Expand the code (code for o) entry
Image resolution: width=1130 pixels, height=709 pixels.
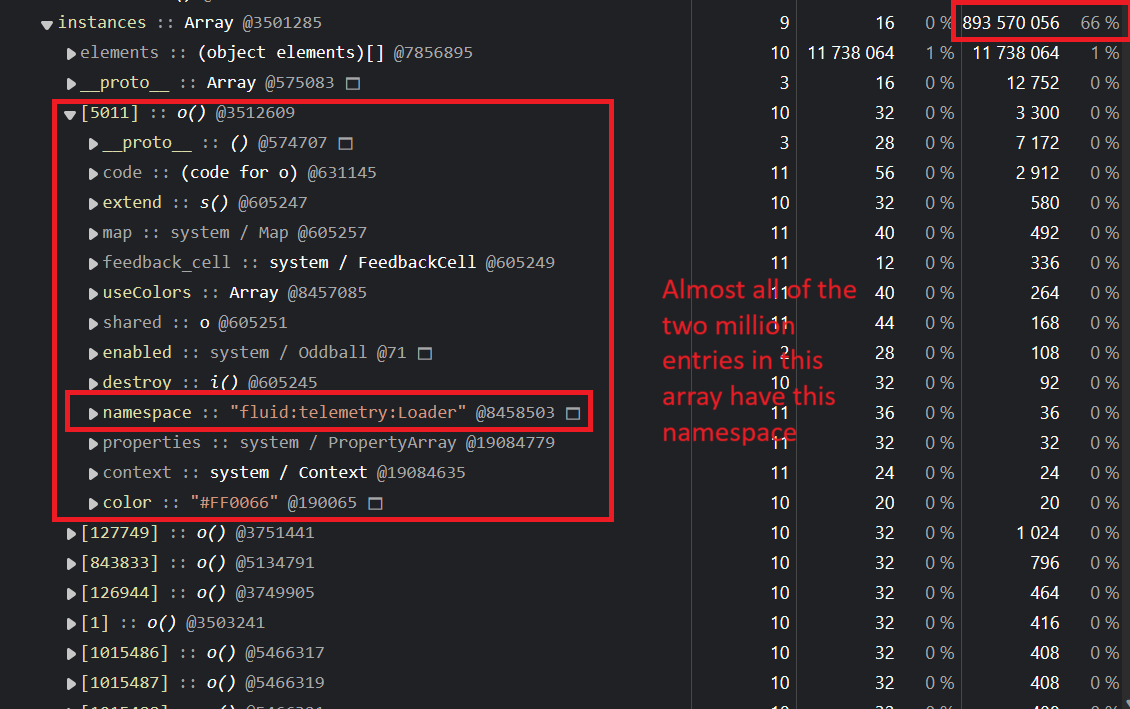click(92, 172)
